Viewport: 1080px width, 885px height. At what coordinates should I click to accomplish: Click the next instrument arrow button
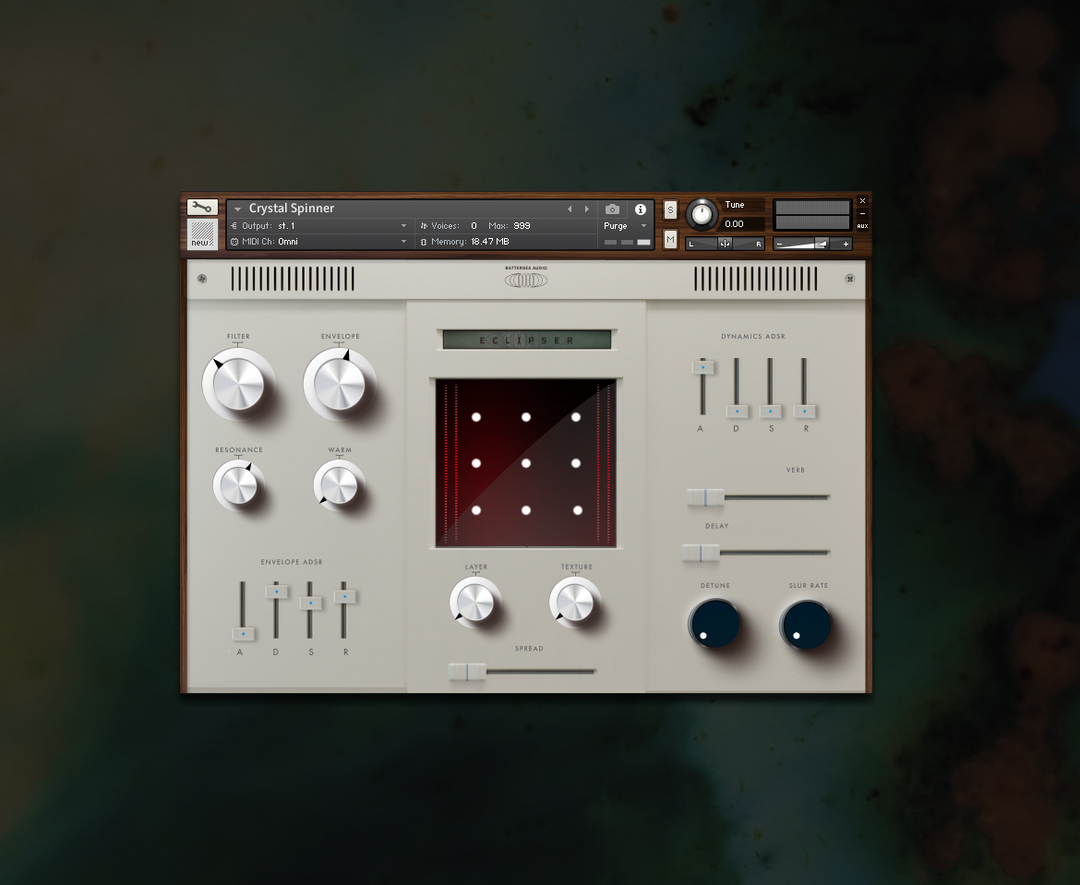click(588, 209)
